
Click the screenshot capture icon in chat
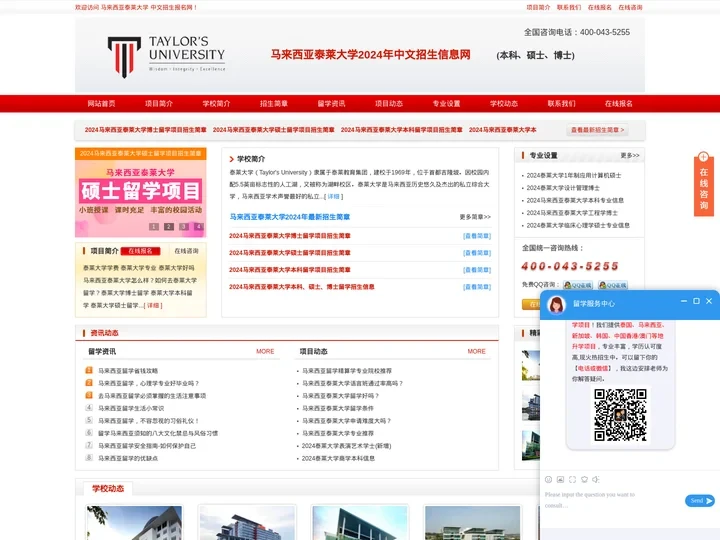[572, 479]
